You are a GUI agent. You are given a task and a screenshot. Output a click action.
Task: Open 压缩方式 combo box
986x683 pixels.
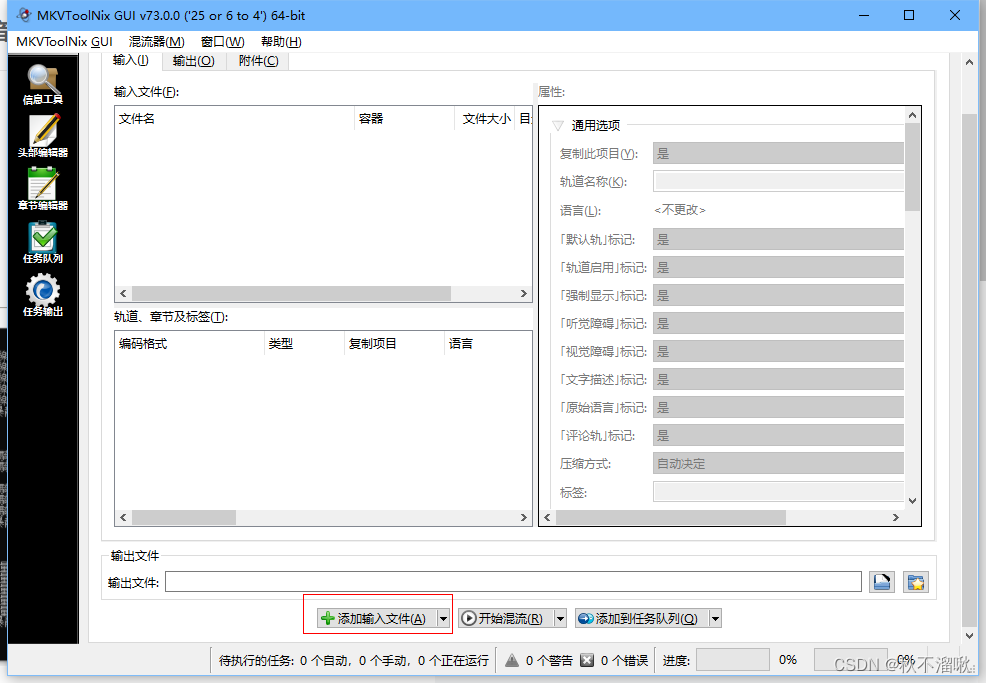(778, 463)
